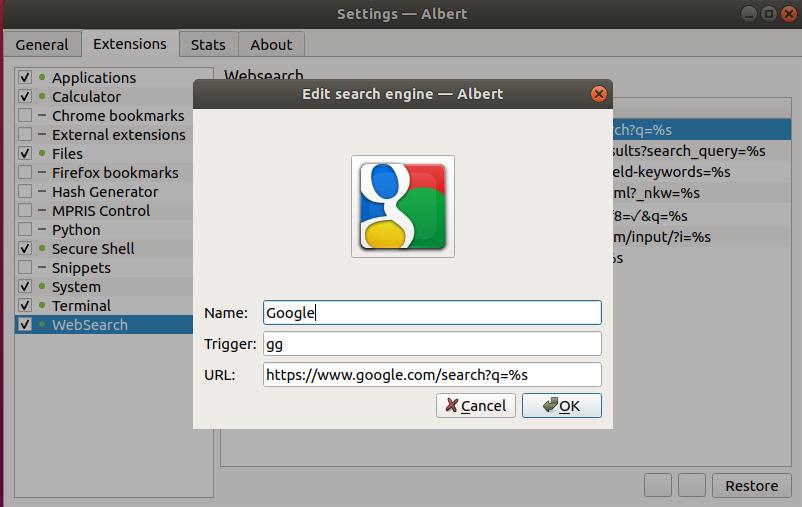
Task: Toggle the Applications extension checkbox
Action: click(x=25, y=78)
